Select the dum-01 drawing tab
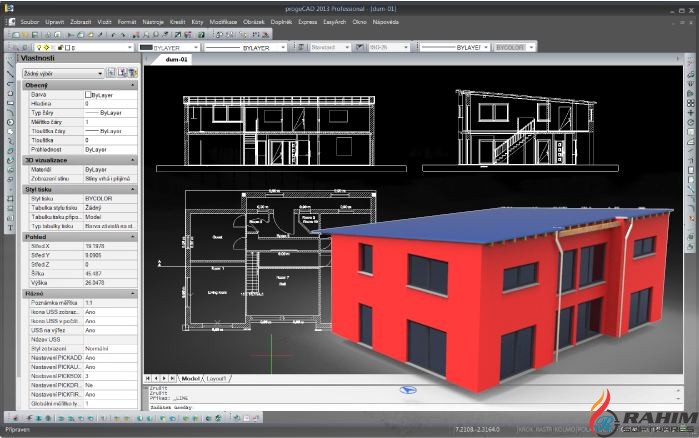This screenshot has height=438, width=699. tap(176, 59)
